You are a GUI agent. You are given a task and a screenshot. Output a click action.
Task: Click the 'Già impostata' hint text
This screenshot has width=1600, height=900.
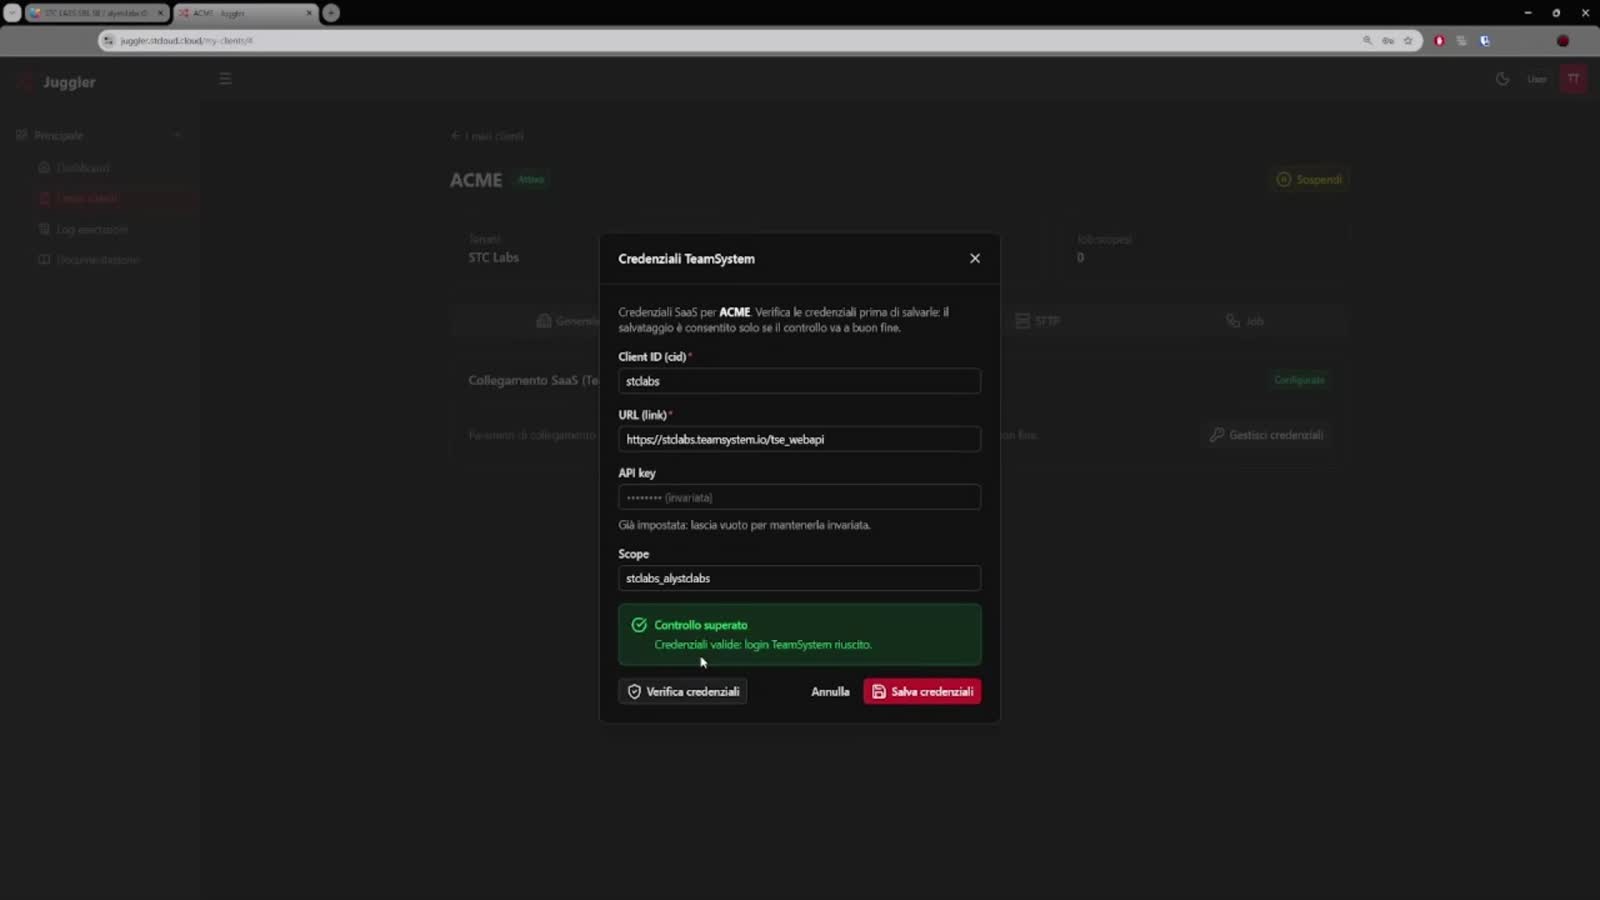[x=744, y=525]
